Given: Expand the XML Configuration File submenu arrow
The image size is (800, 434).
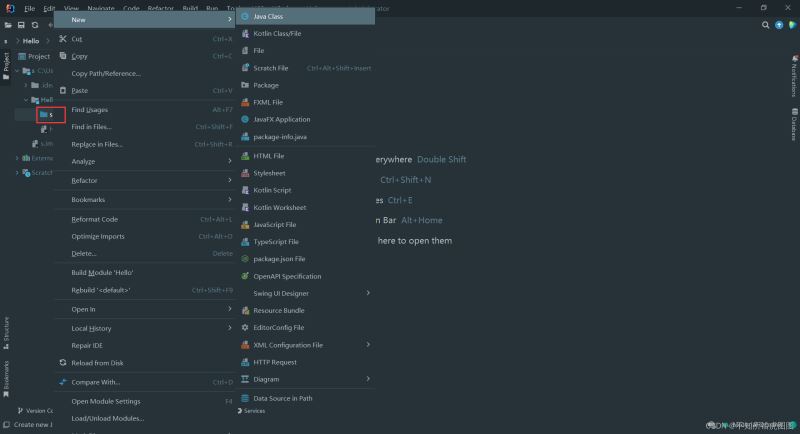Looking at the screenshot, I should [x=368, y=345].
